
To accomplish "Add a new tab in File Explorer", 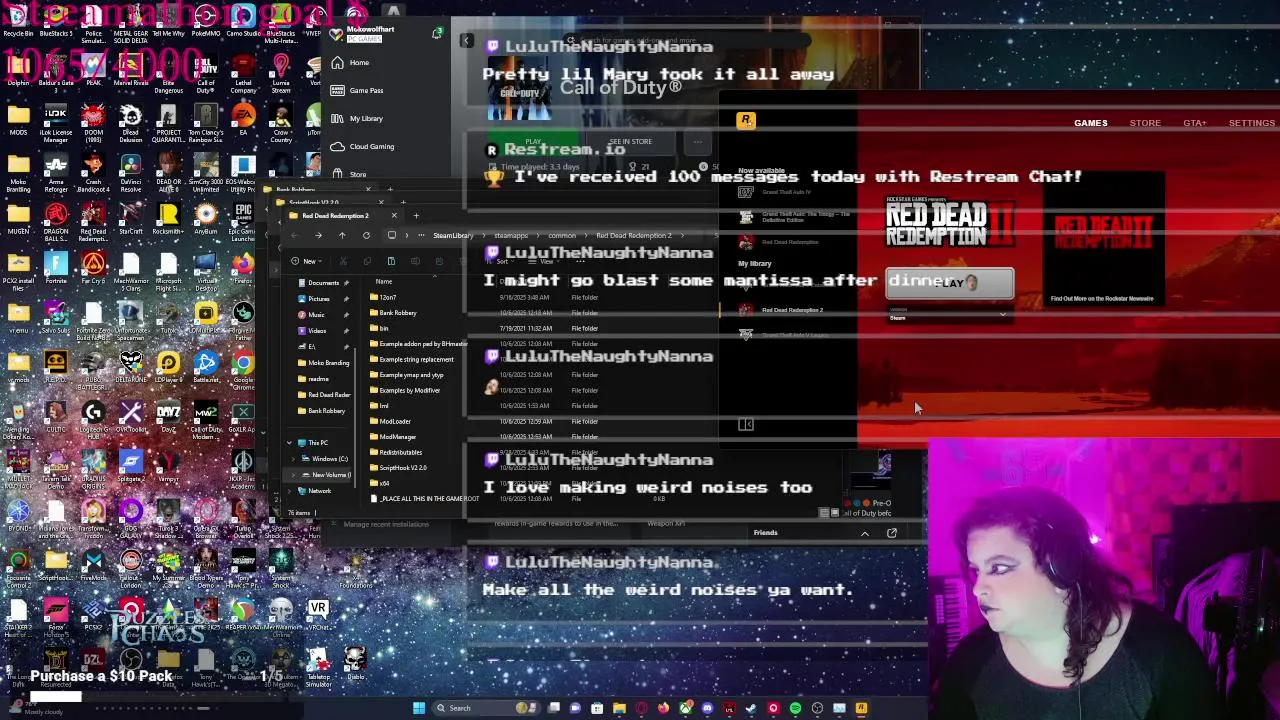I will point(416,216).
